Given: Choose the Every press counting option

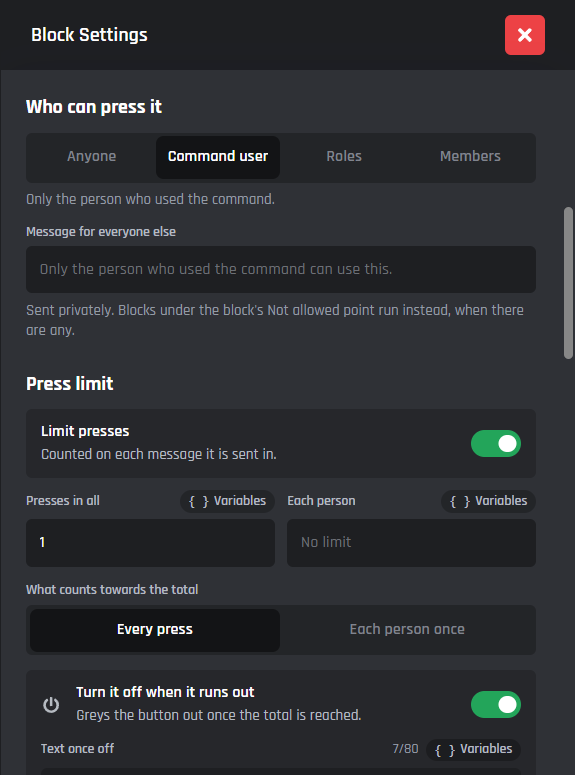Looking at the screenshot, I should 155,630.
